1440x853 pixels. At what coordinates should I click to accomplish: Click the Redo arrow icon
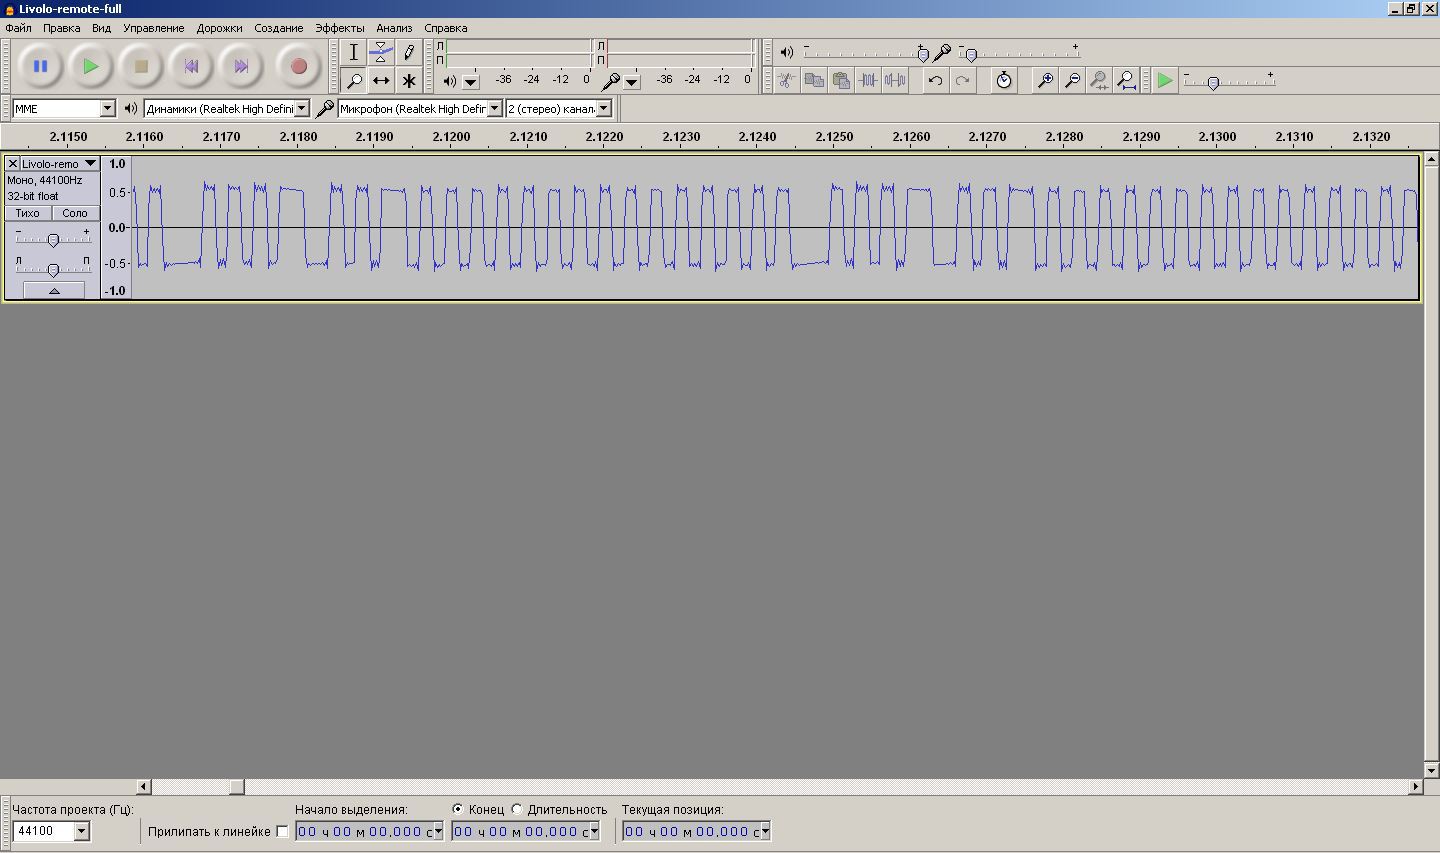962,80
